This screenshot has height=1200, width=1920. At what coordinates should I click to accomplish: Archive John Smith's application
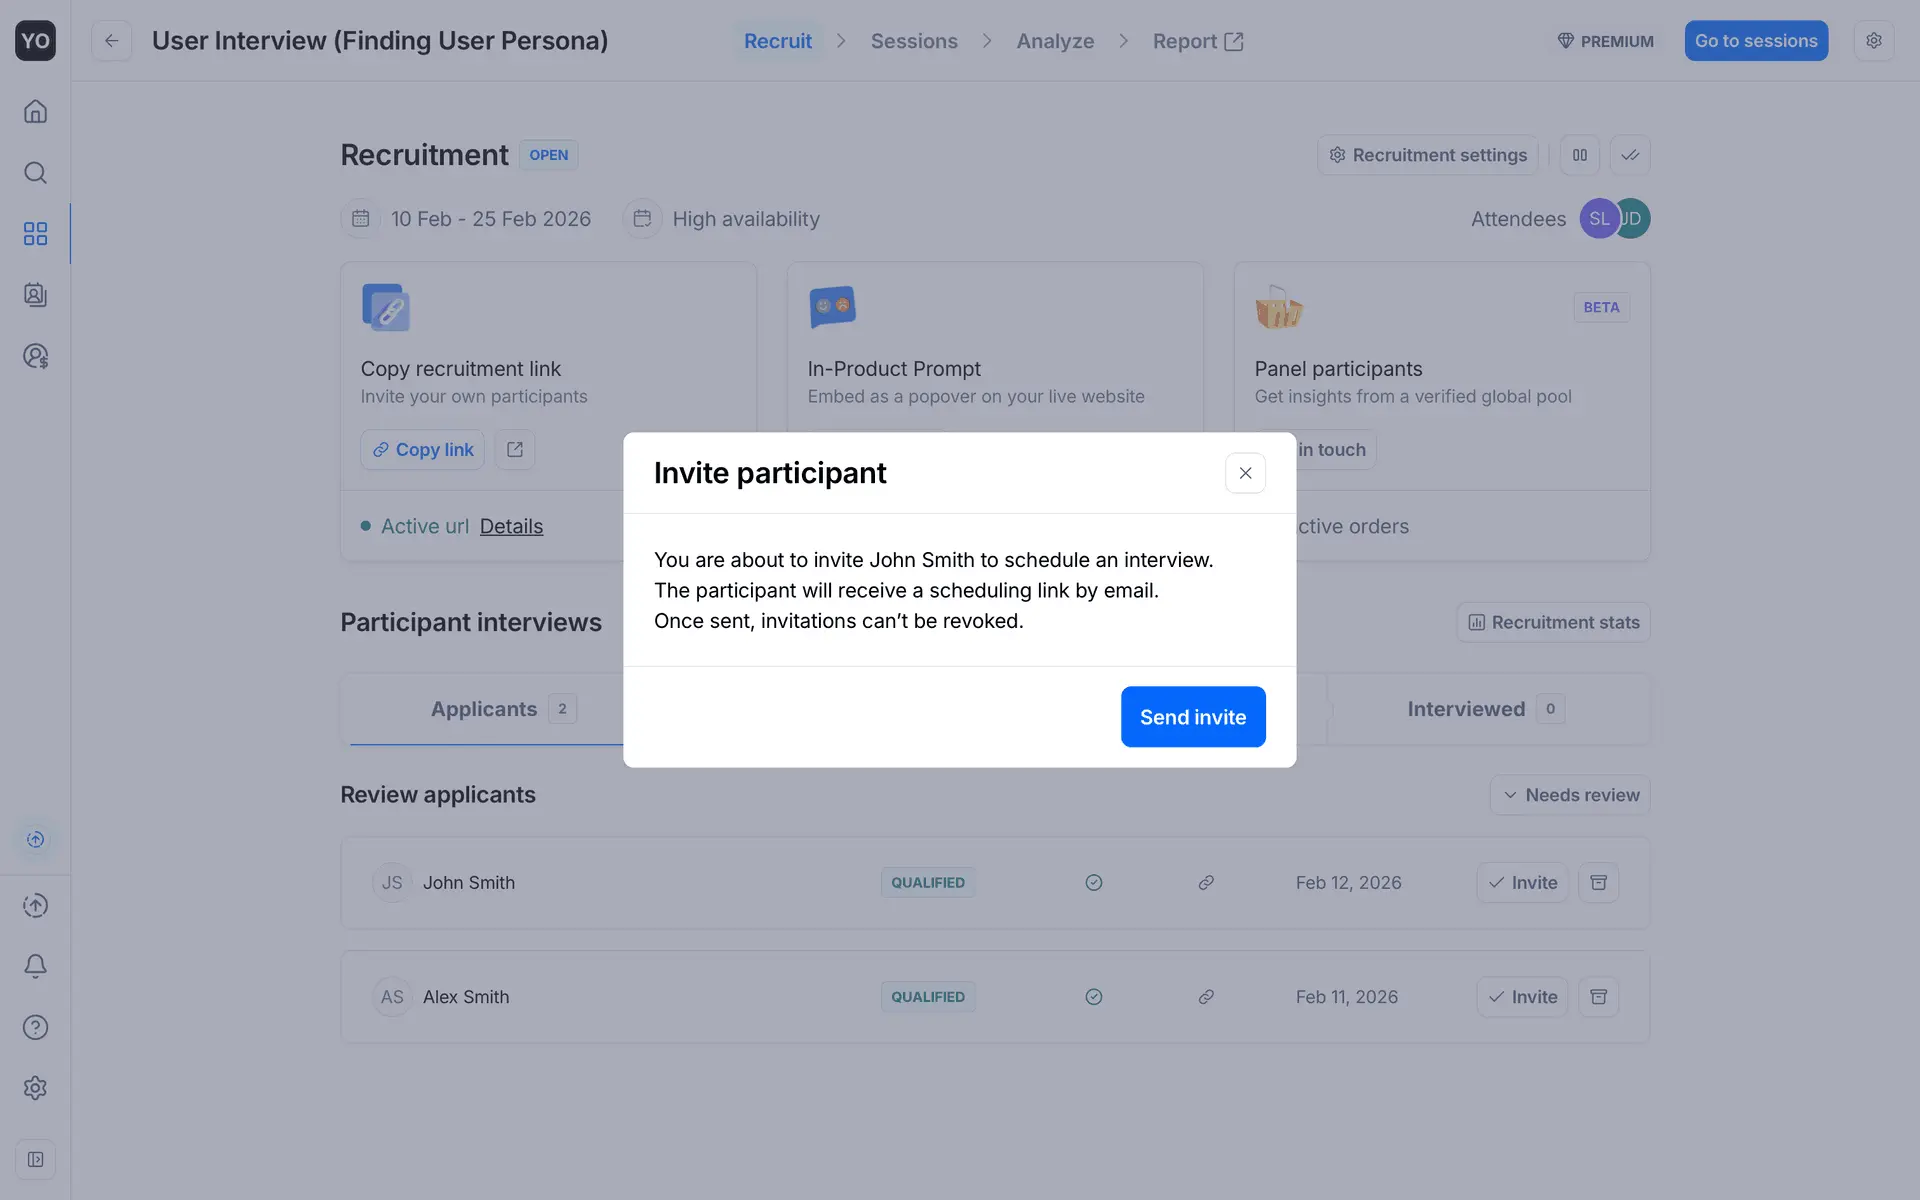point(1598,883)
